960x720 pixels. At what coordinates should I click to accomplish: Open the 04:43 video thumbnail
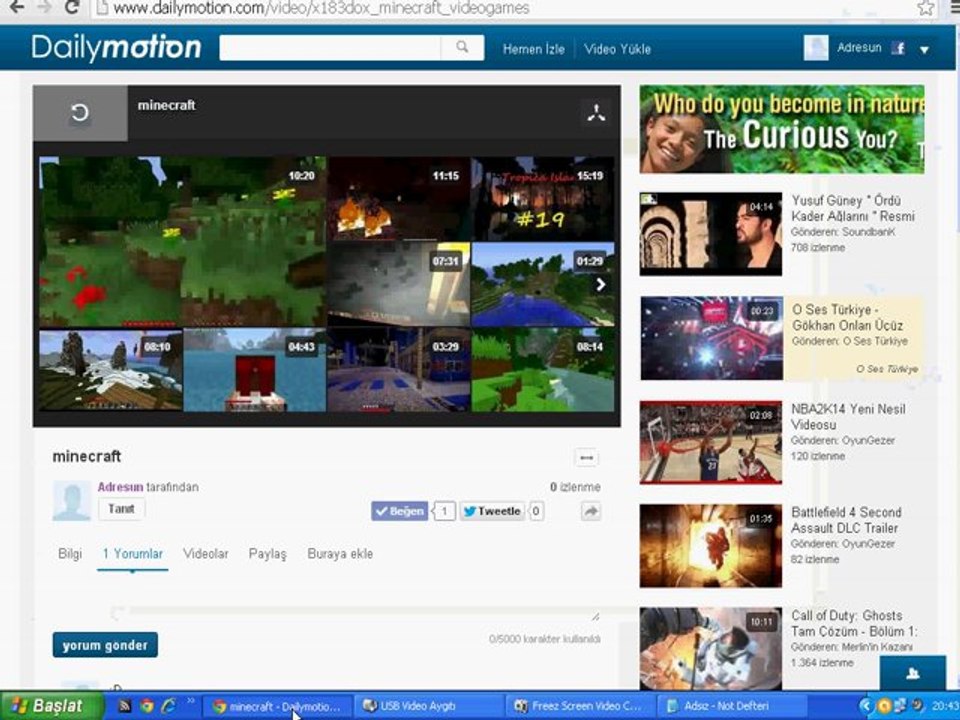point(255,370)
